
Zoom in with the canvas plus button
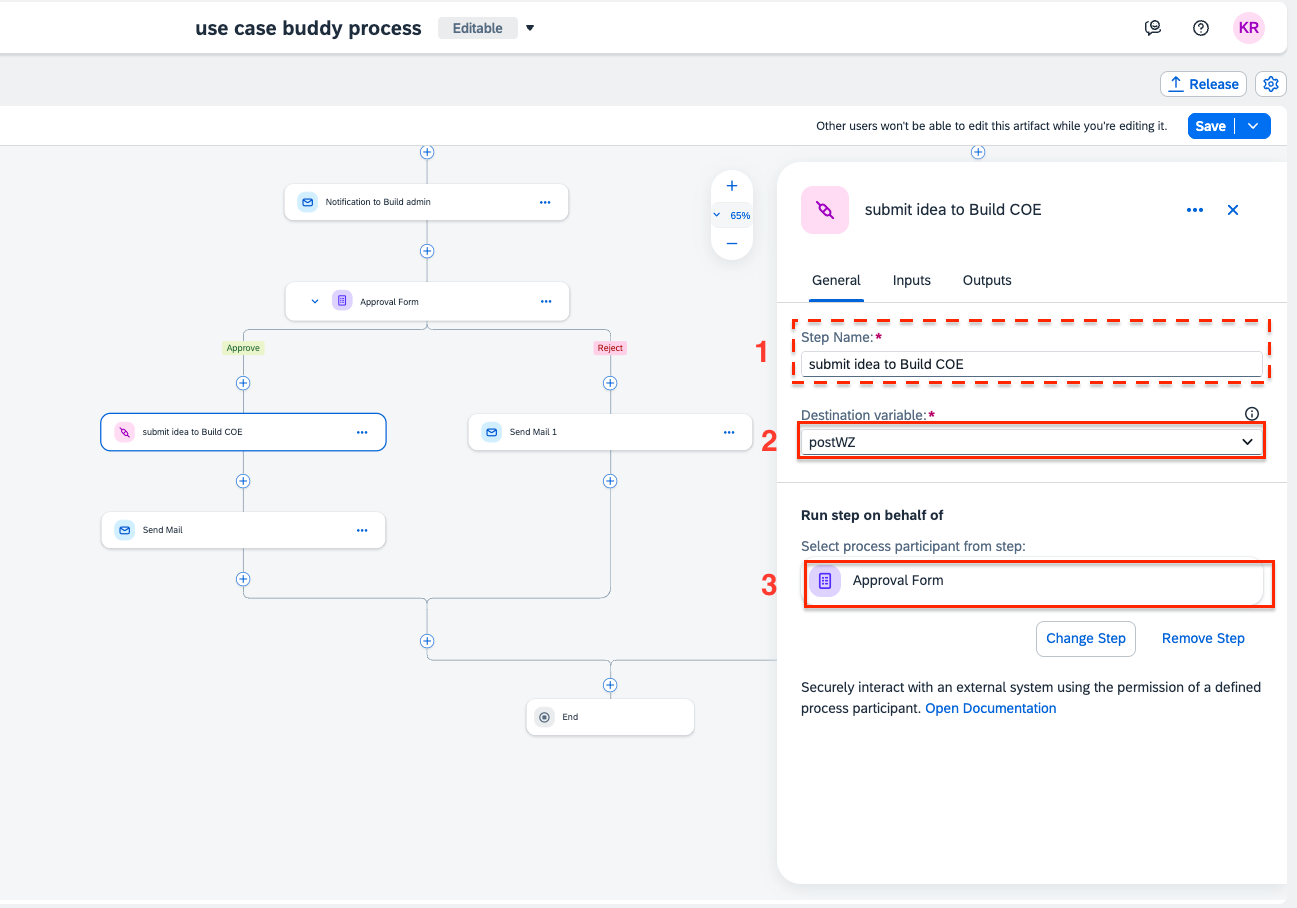[732, 186]
